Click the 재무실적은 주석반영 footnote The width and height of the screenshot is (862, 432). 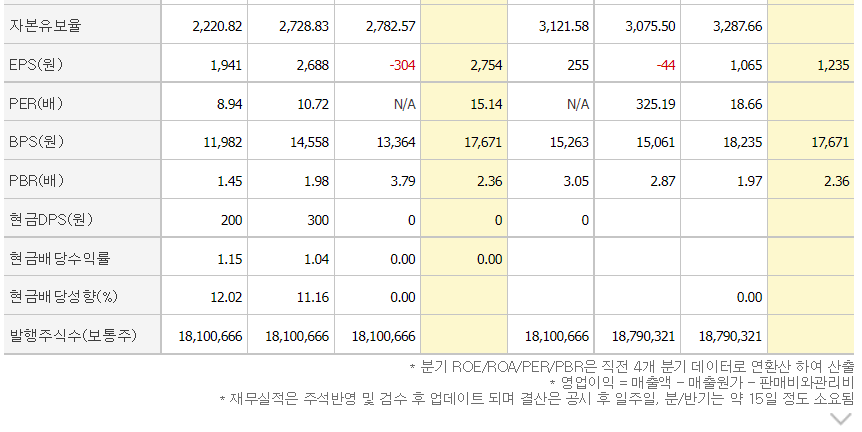point(537,398)
